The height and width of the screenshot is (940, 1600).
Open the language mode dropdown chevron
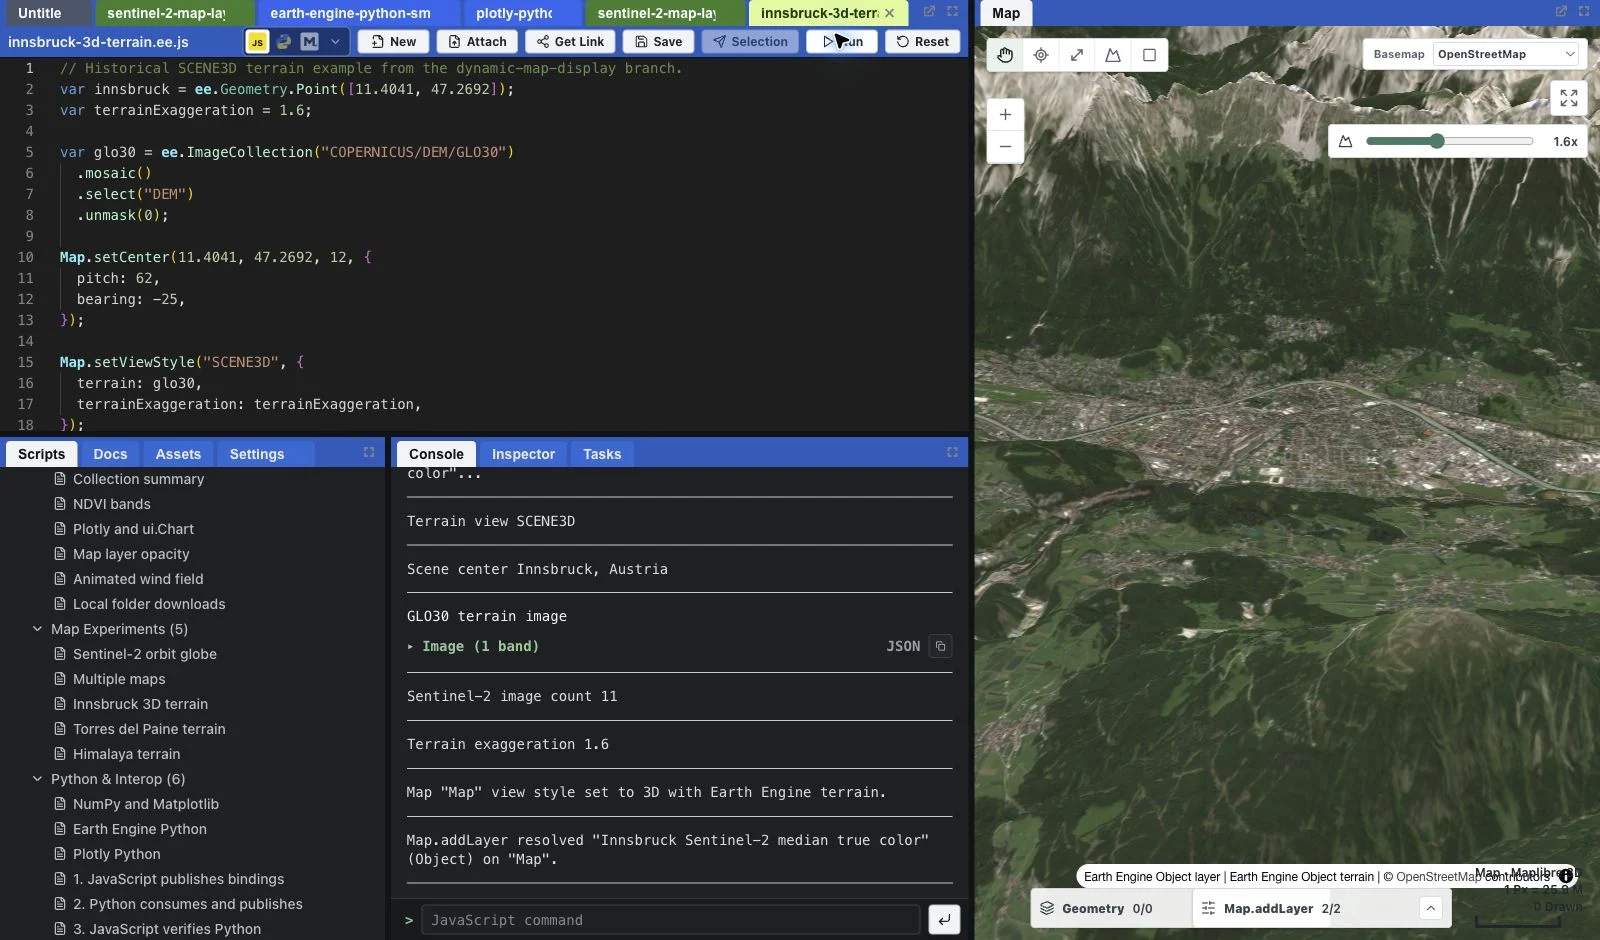click(x=335, y=42)
